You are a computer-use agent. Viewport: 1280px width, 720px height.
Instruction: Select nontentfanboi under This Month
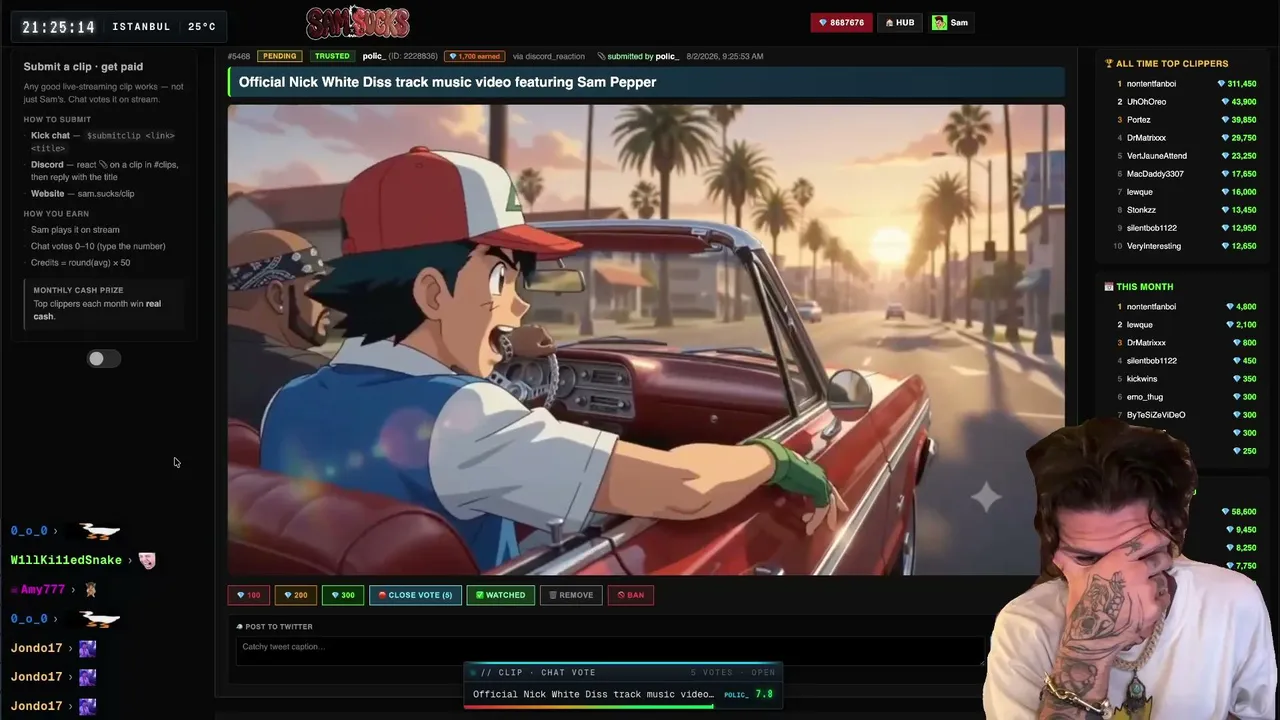(1151, 307)
